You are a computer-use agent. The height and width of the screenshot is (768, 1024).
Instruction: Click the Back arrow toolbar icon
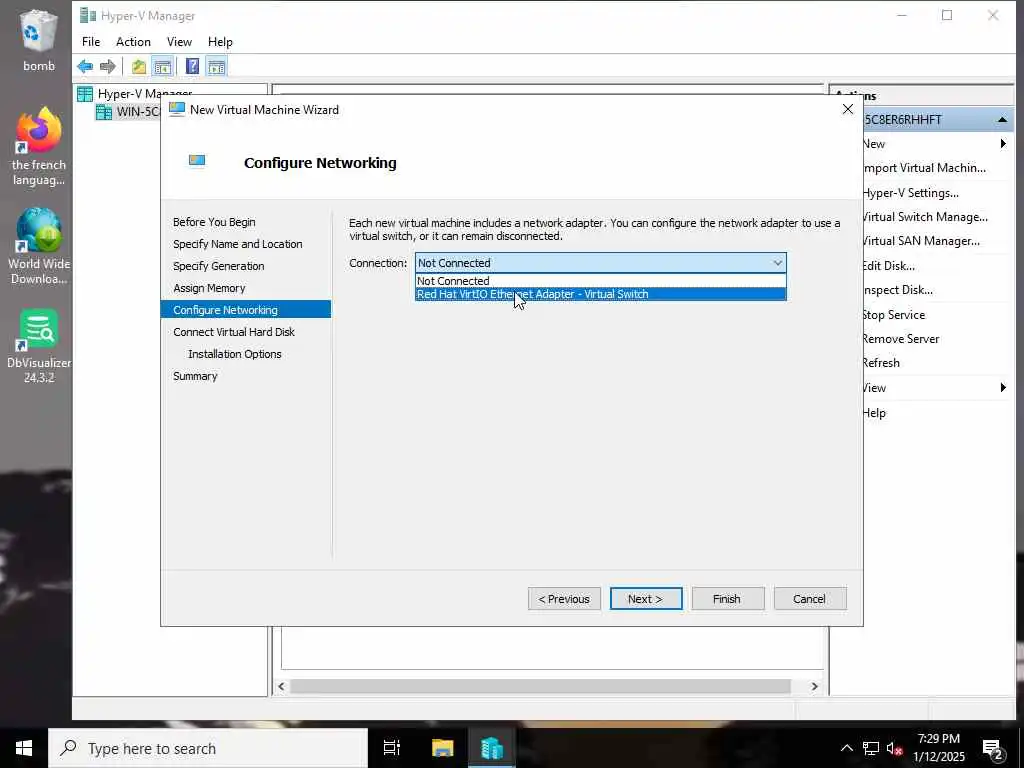tap(85, 66)
